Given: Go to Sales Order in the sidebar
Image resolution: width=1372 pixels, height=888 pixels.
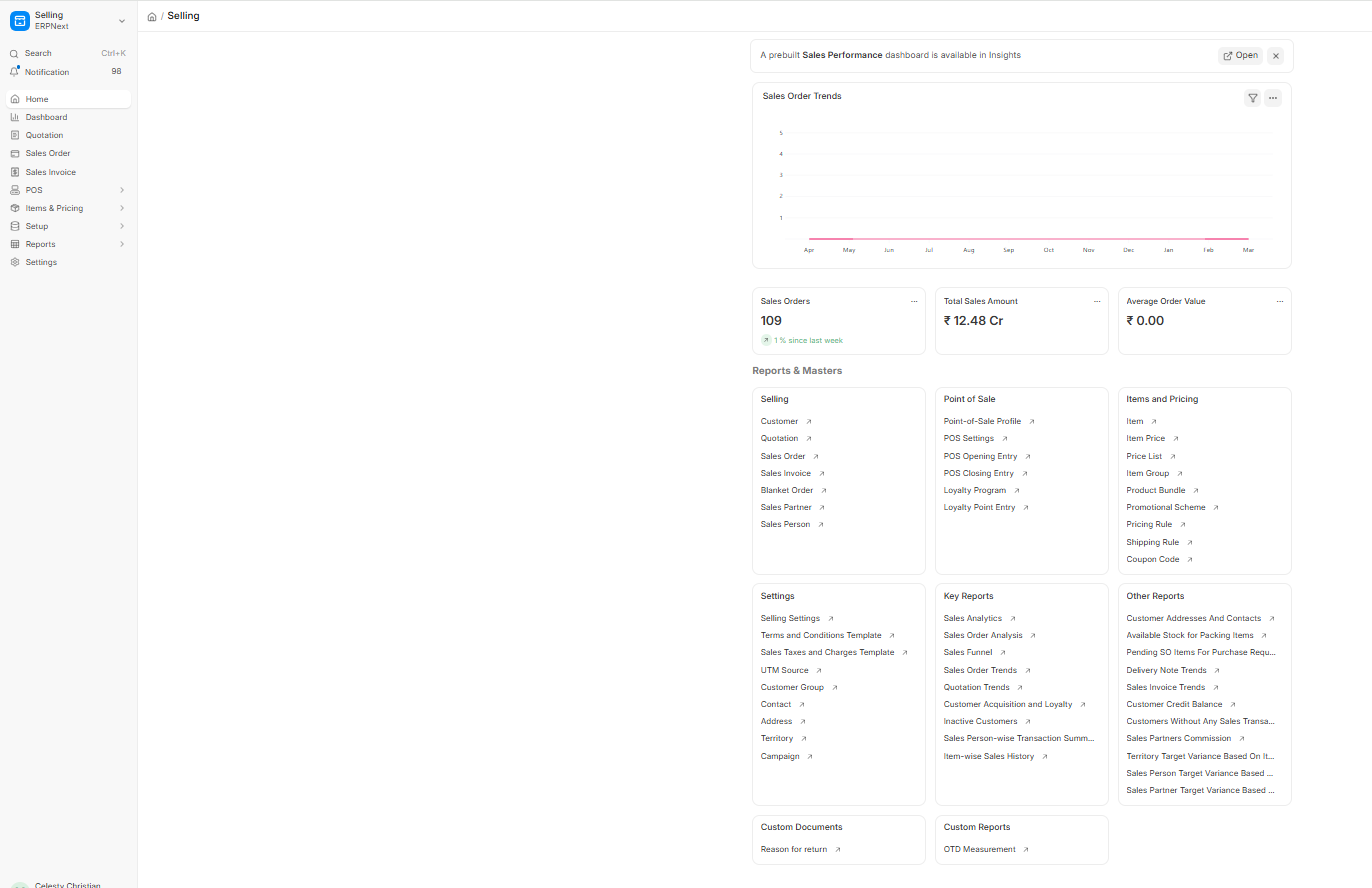Looking at the screenshot, I should coord(68,153).
